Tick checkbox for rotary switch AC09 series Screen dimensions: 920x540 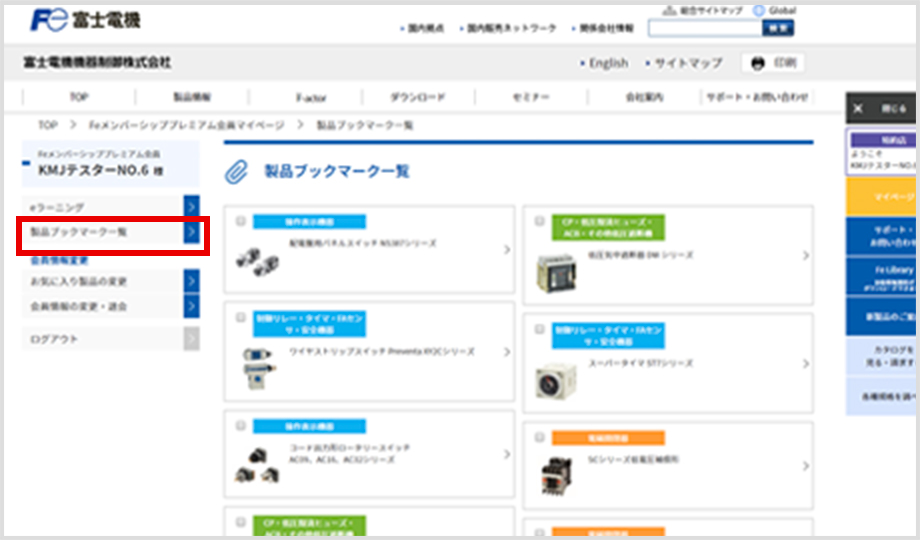click(241, 426)
